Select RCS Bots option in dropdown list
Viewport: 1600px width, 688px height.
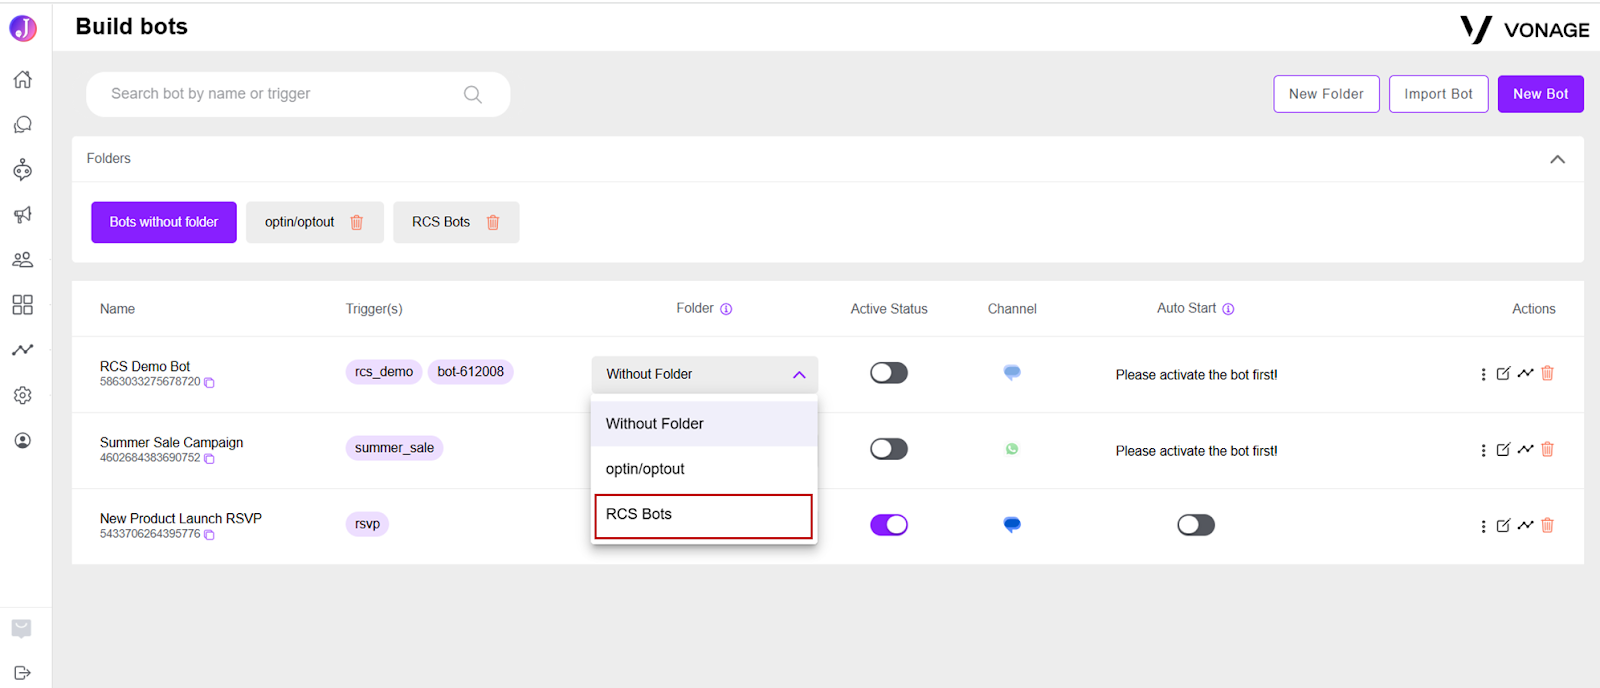click(x=704, y=516)
